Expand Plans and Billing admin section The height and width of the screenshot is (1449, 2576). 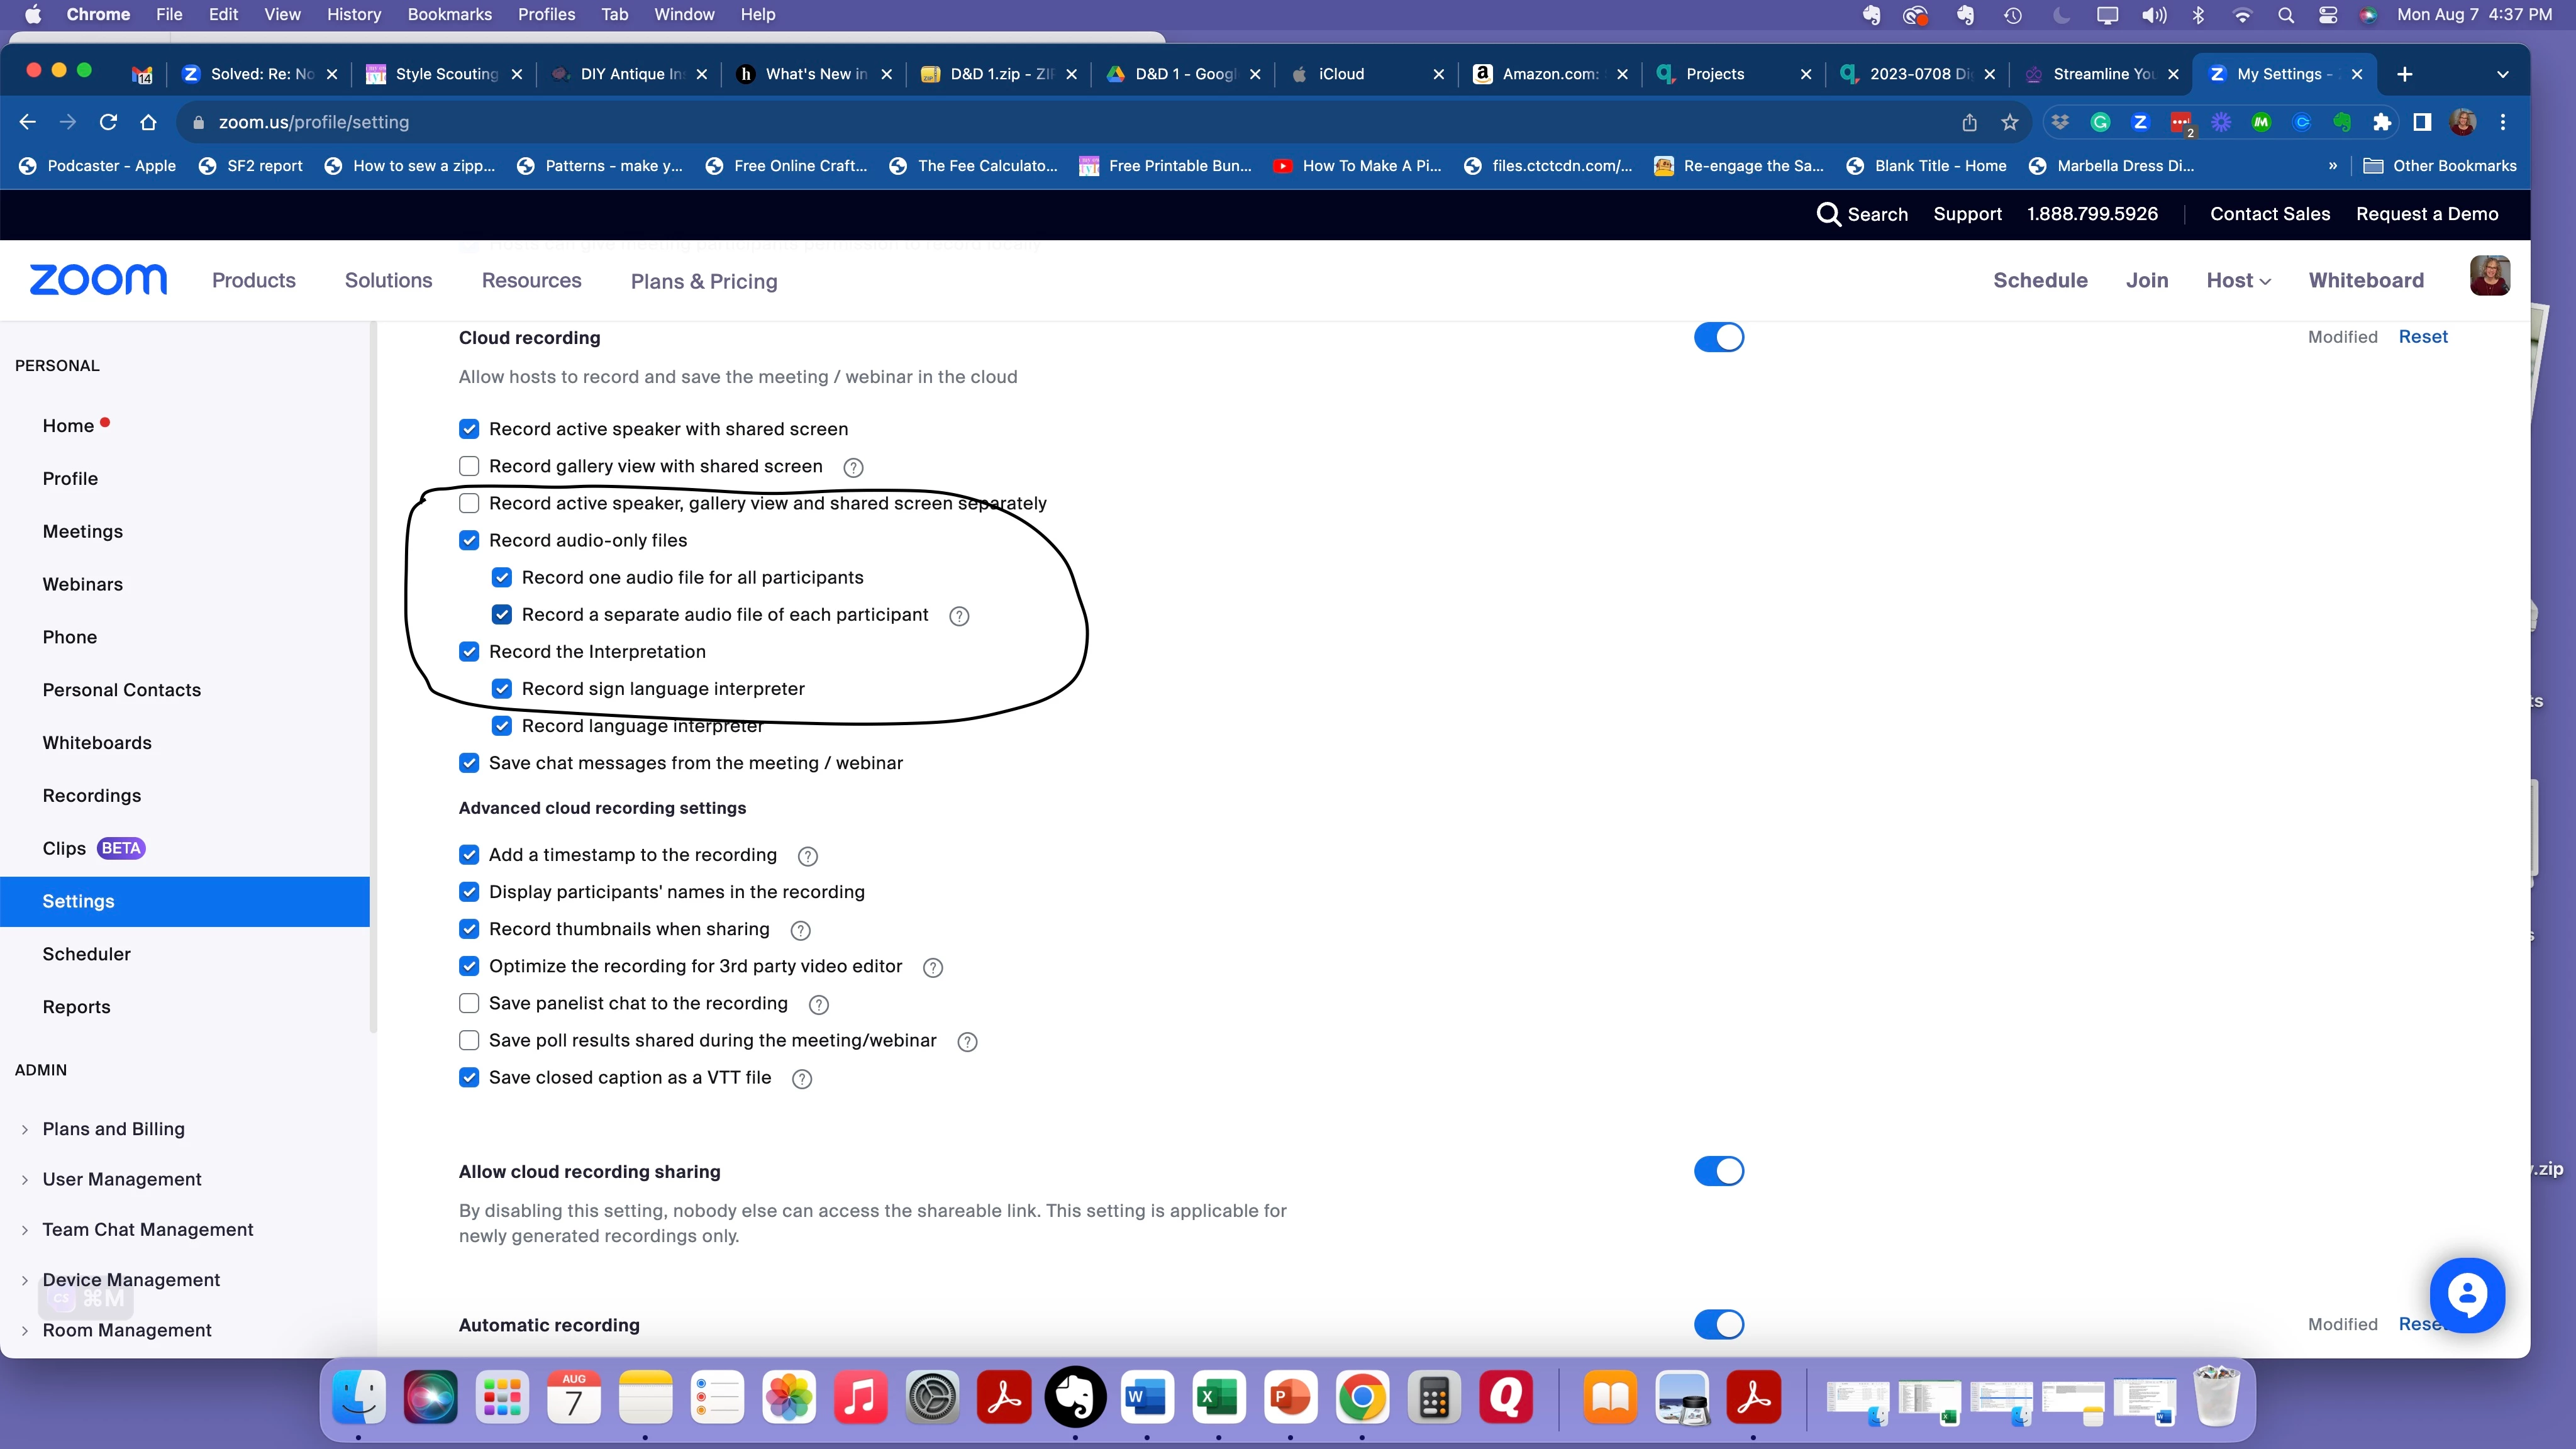click(113, 1129)
